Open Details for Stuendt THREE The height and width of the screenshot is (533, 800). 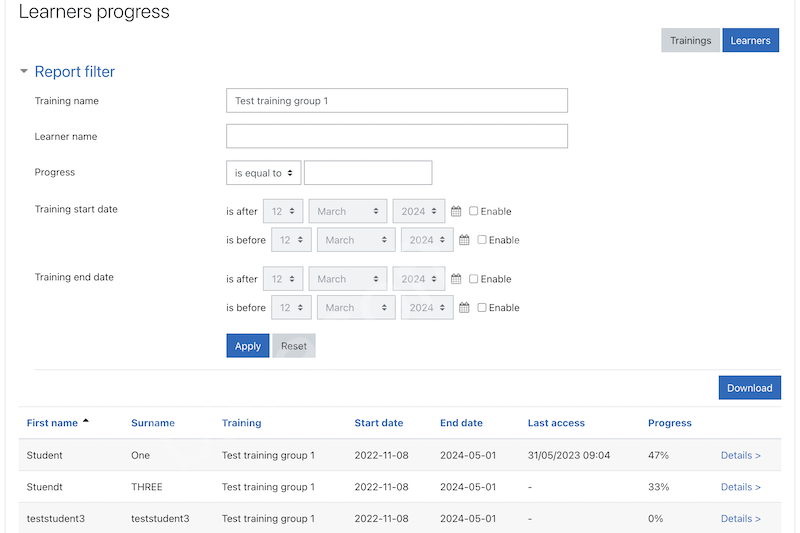click(x=740, y=487)
